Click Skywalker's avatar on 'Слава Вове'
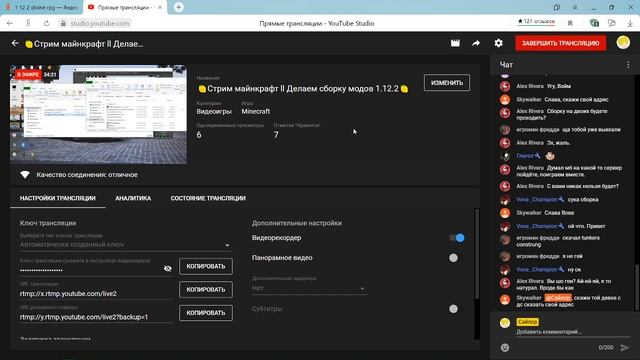The width and height of the screenshot is (640, 360). 505,213
